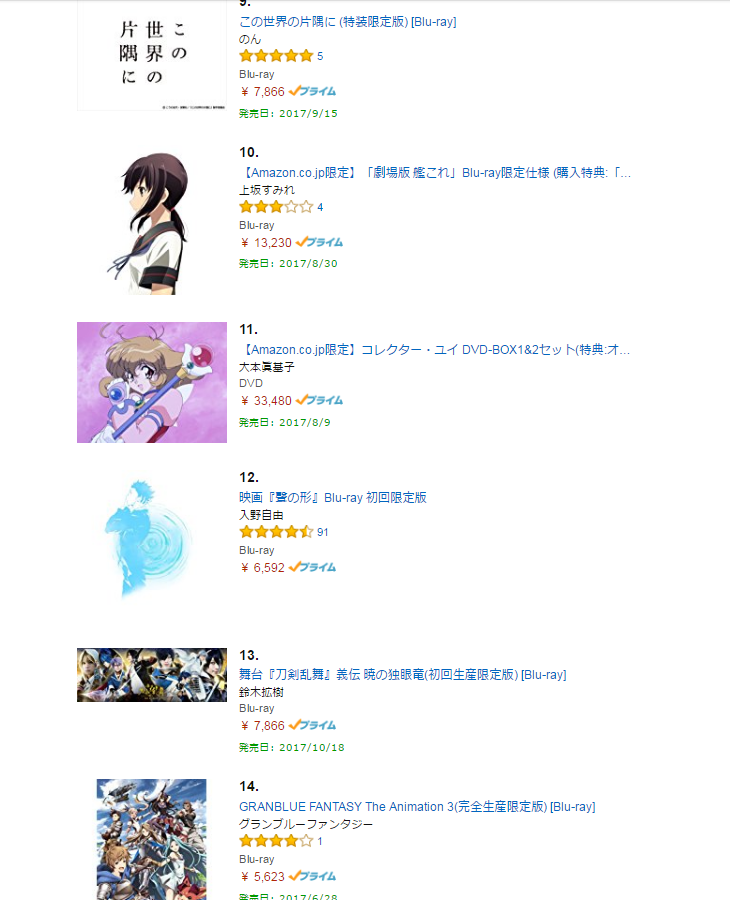
Task: Click the Prime badge on item 13's price
Action: coord(313,726)
